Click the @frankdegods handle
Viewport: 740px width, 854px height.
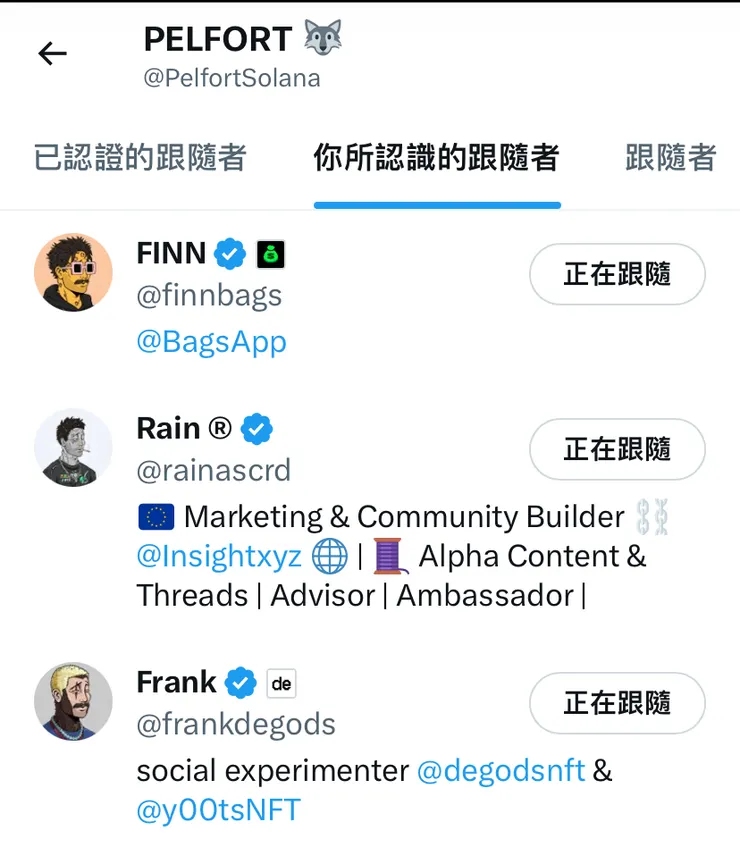[x=236, y=724]
